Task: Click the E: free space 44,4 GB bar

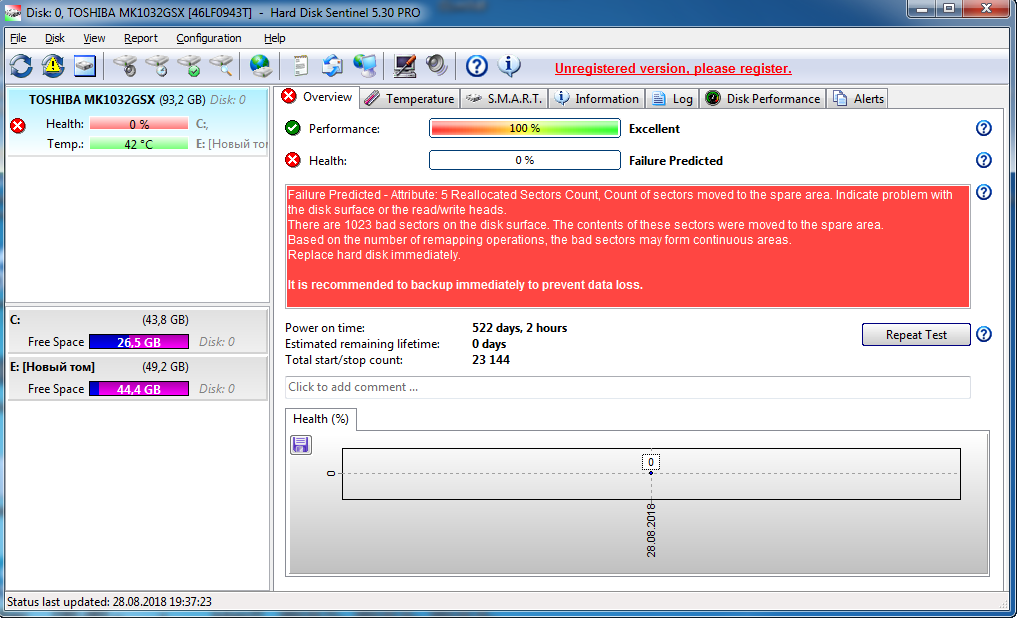Action: pyautogui.click(x=139, y=389)
